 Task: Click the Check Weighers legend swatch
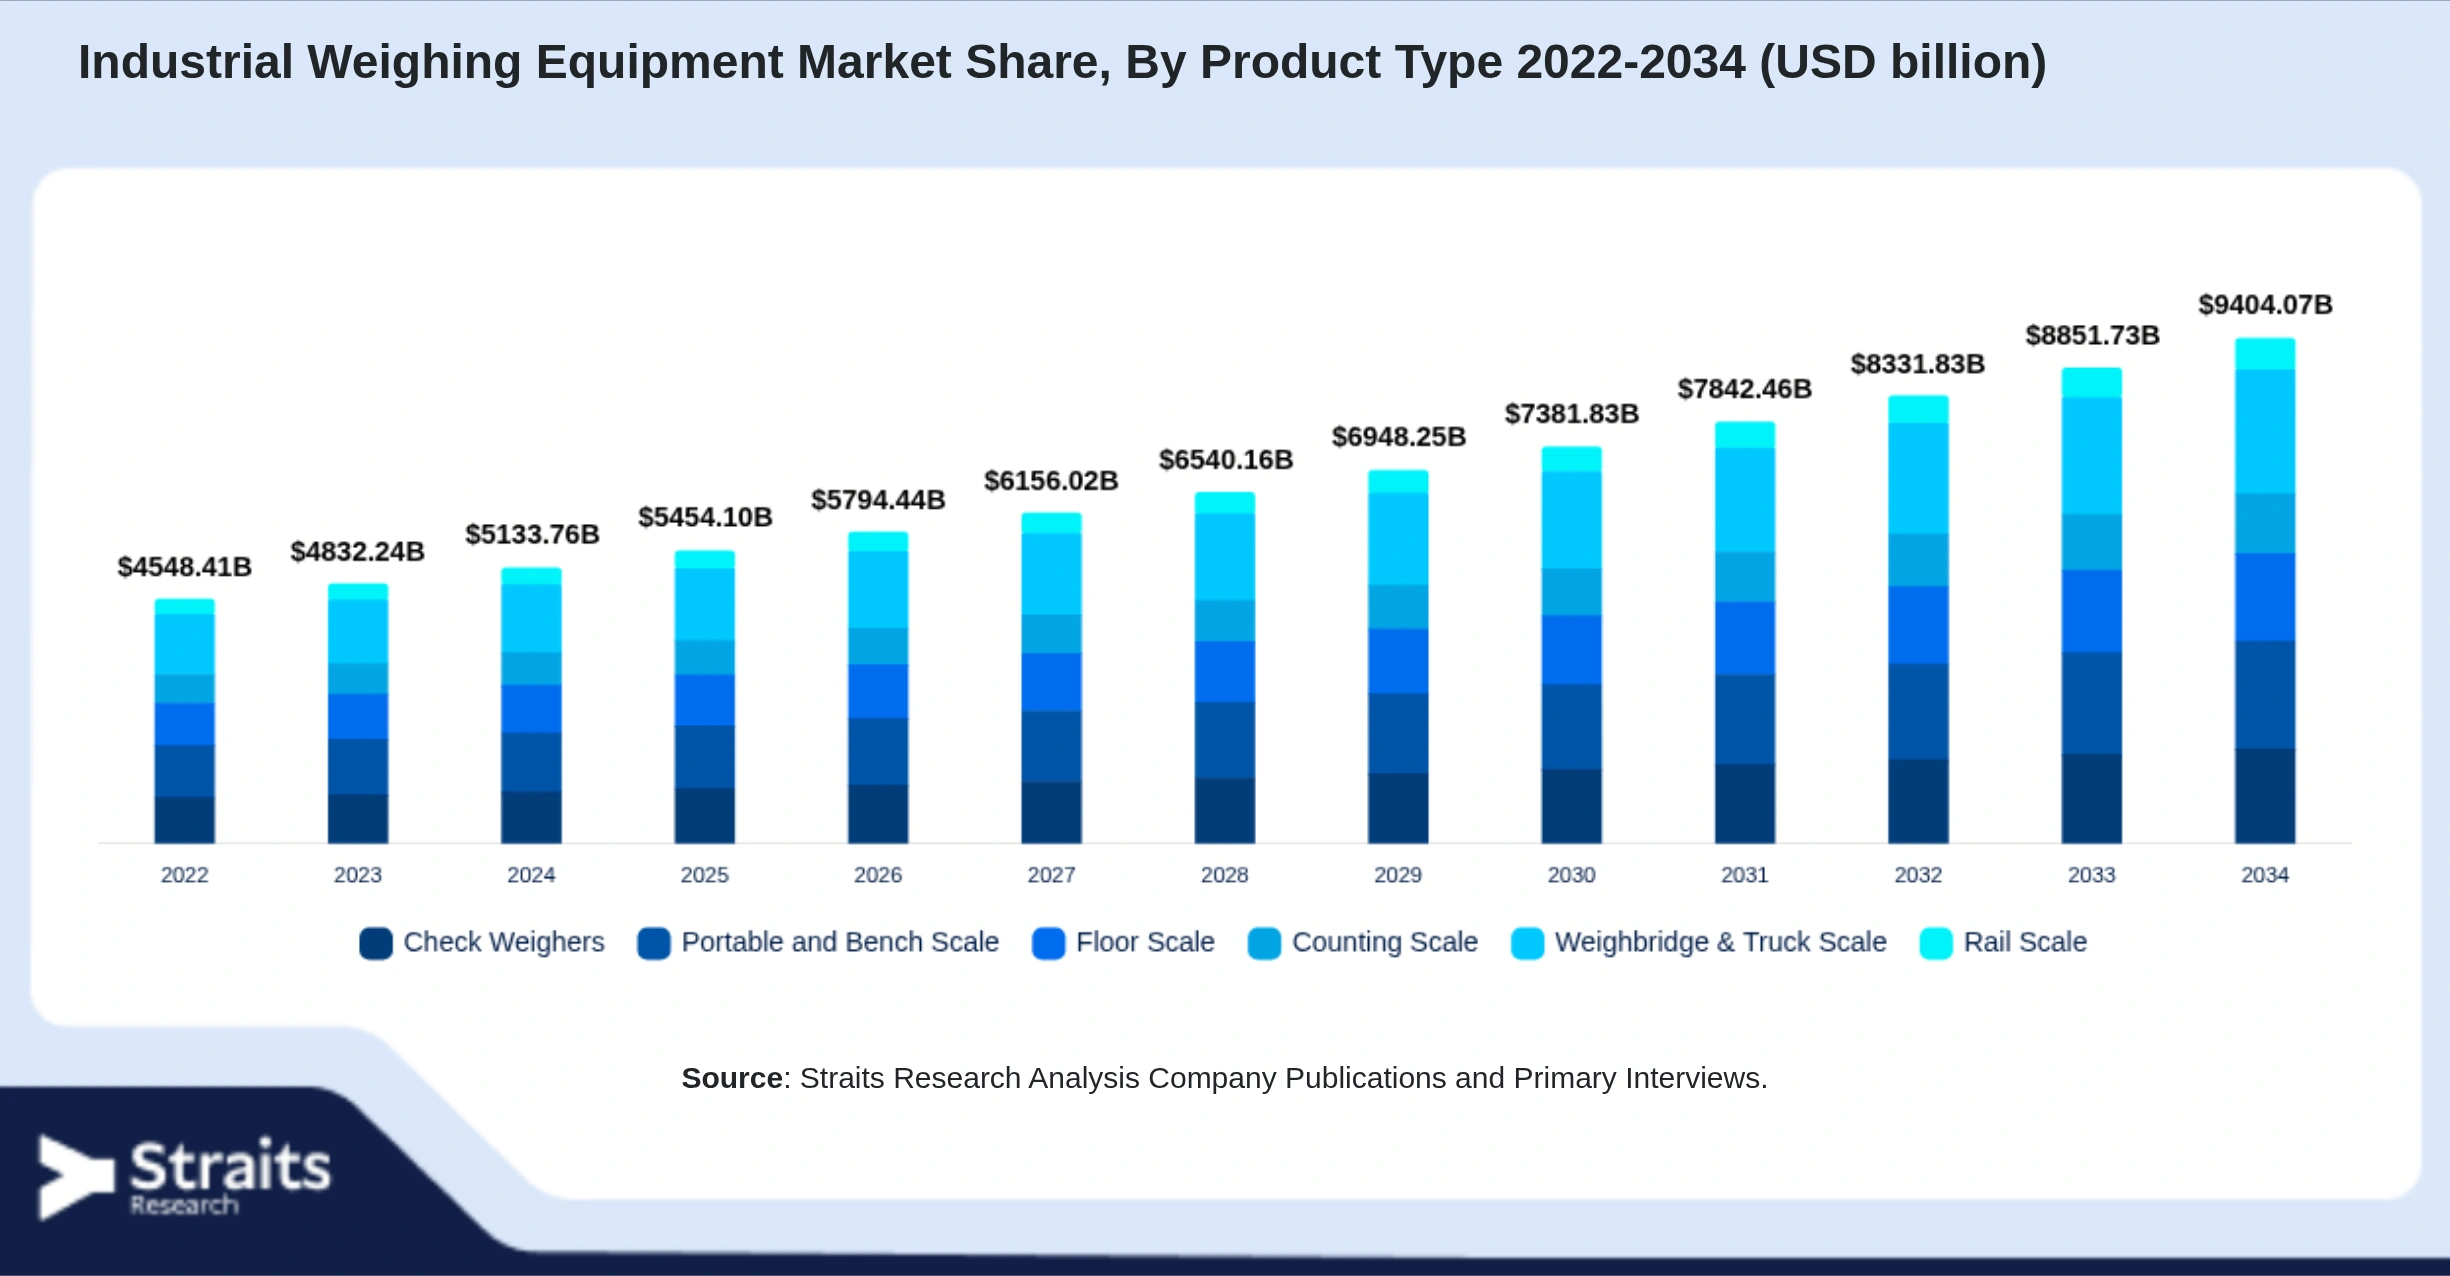pyautogui.click(x=376, y=943)
